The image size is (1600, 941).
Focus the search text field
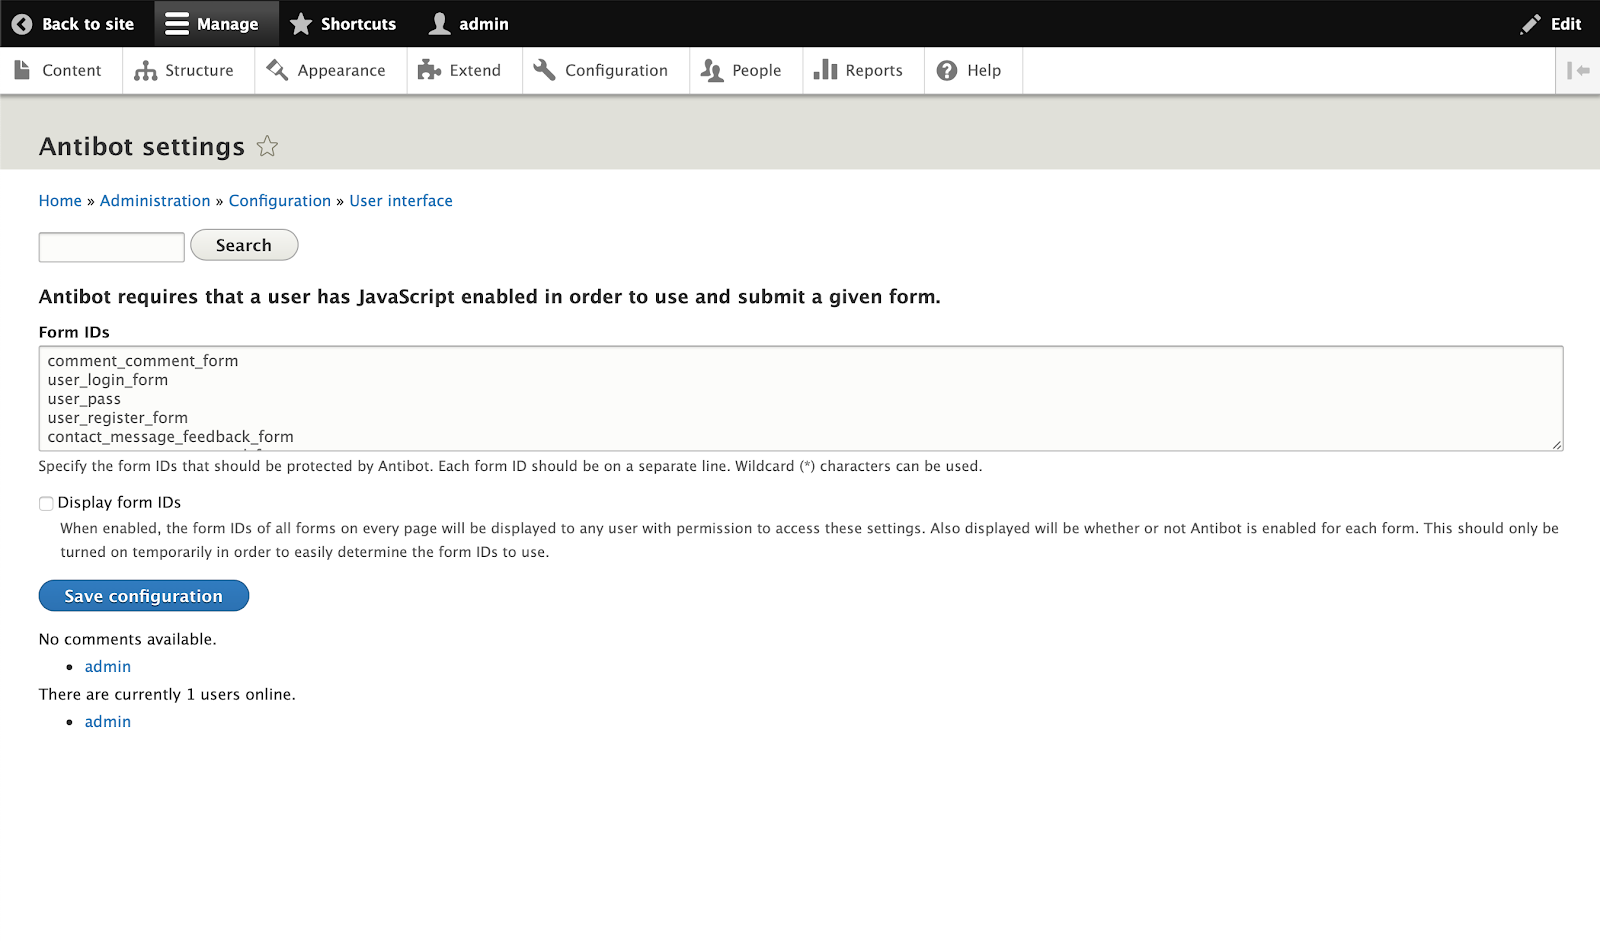(x=112, y=247)
